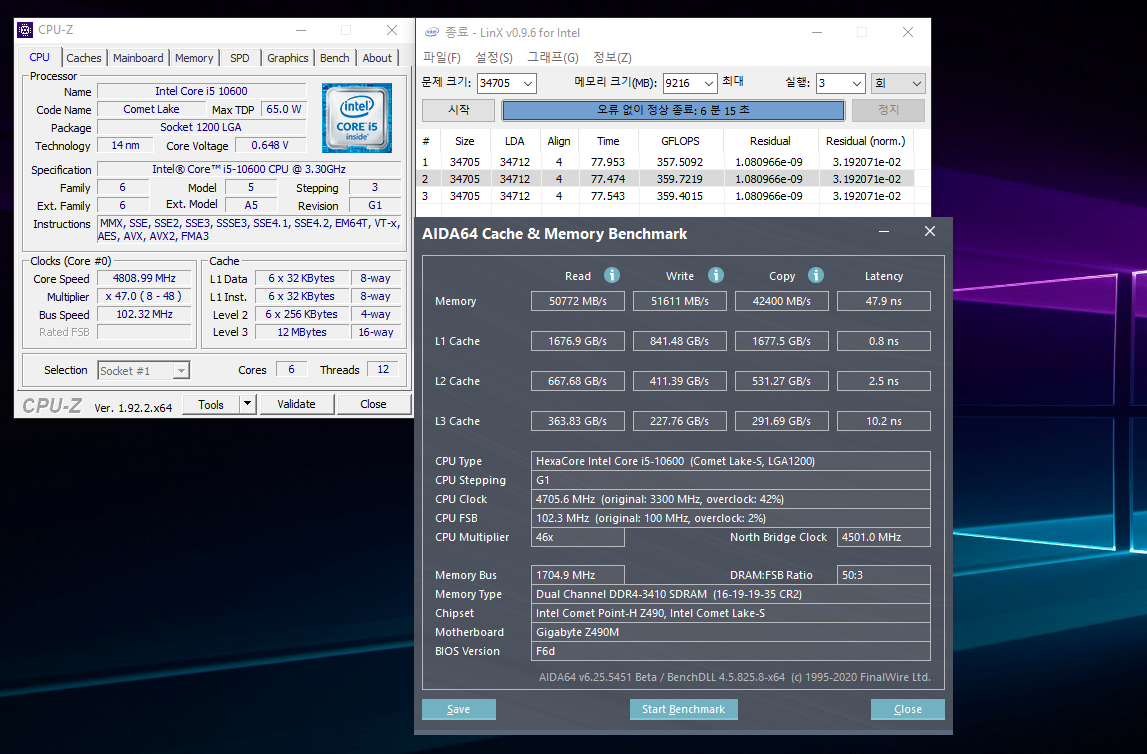
Task: Click the Write info icon in AIDA64
Action: pyautogui.click(x=715, y=275)
